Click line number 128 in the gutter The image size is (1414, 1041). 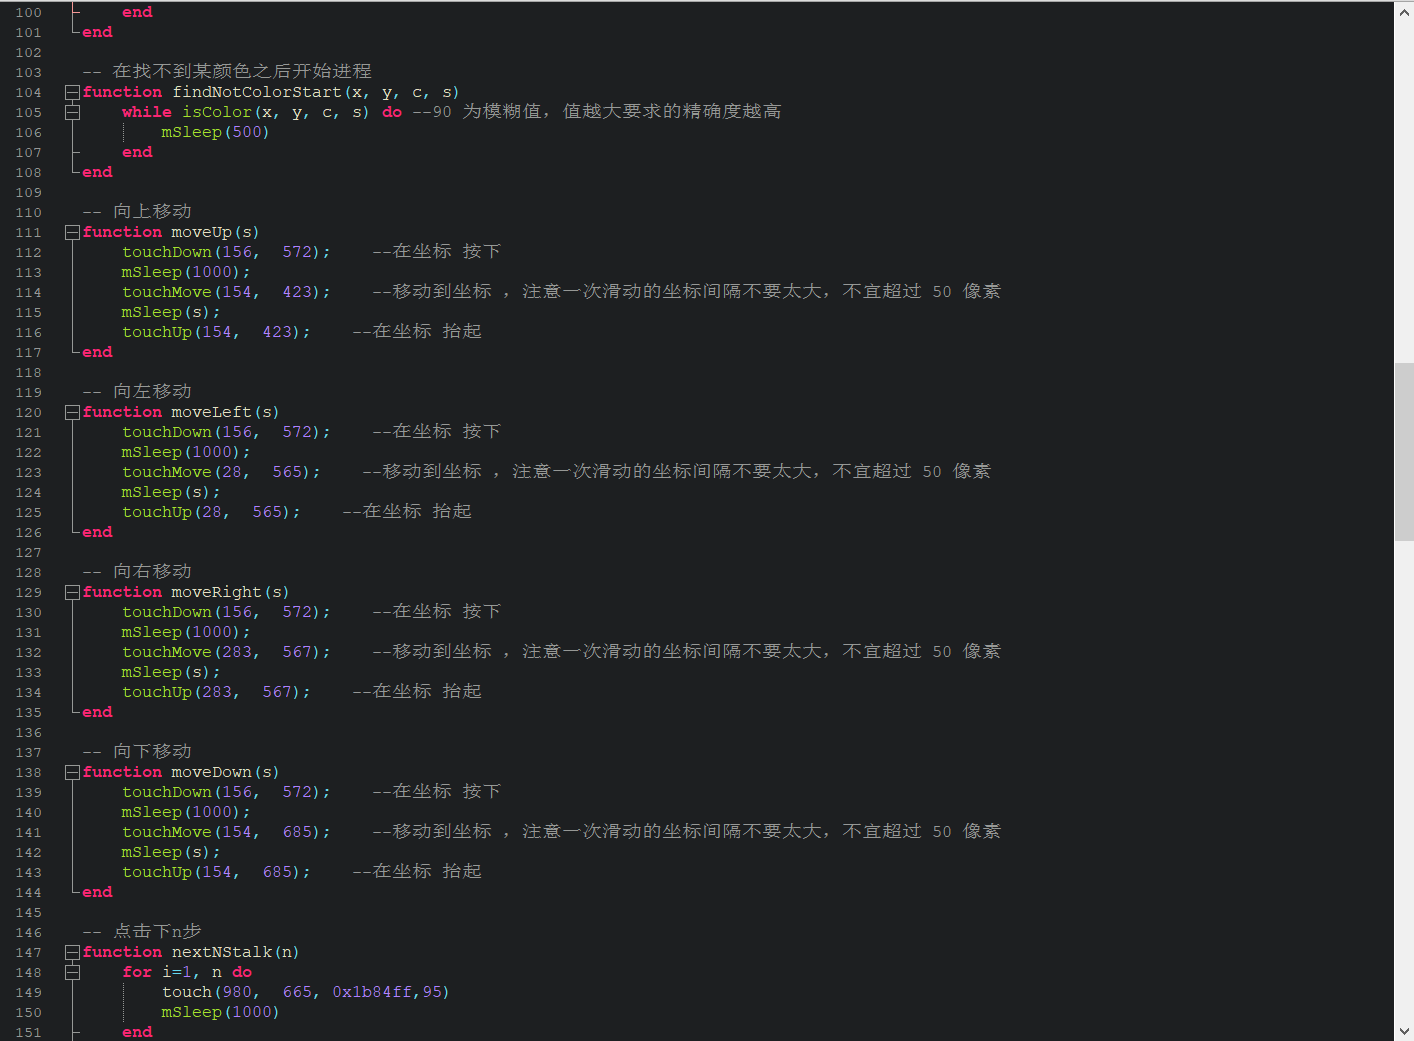[x=29, y=572]
